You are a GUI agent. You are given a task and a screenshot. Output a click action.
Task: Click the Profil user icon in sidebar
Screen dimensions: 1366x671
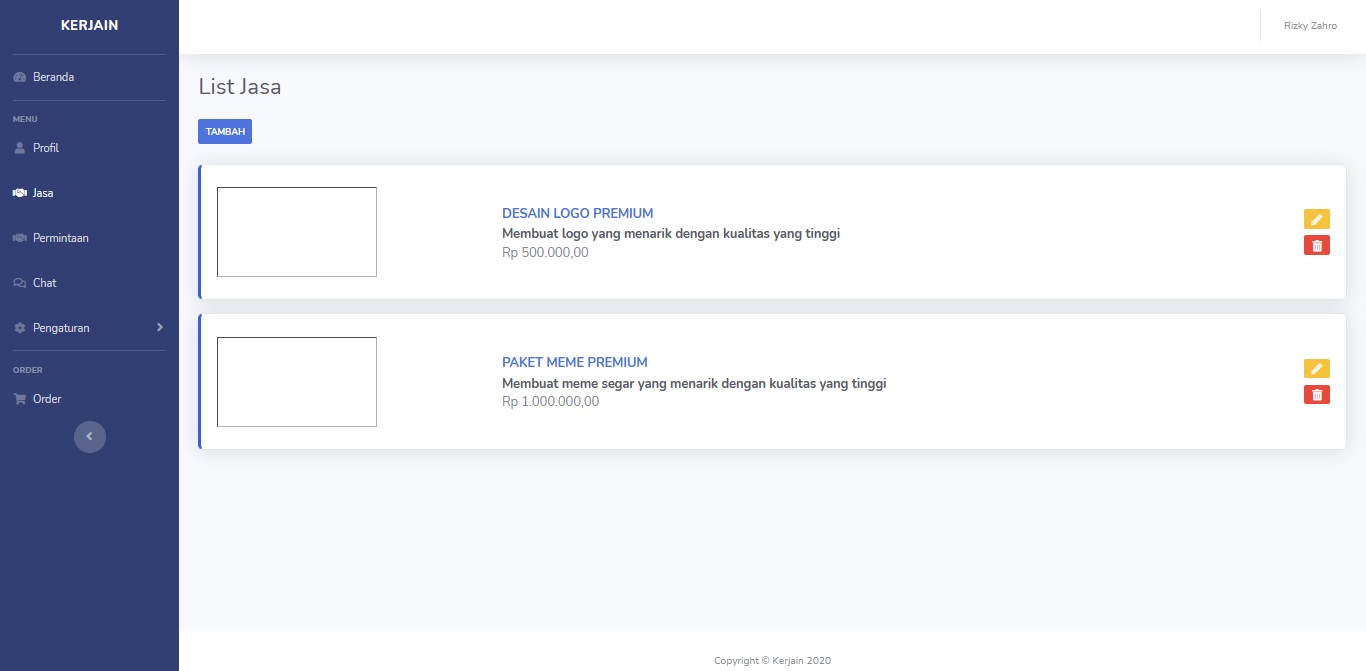pos(19,148)
